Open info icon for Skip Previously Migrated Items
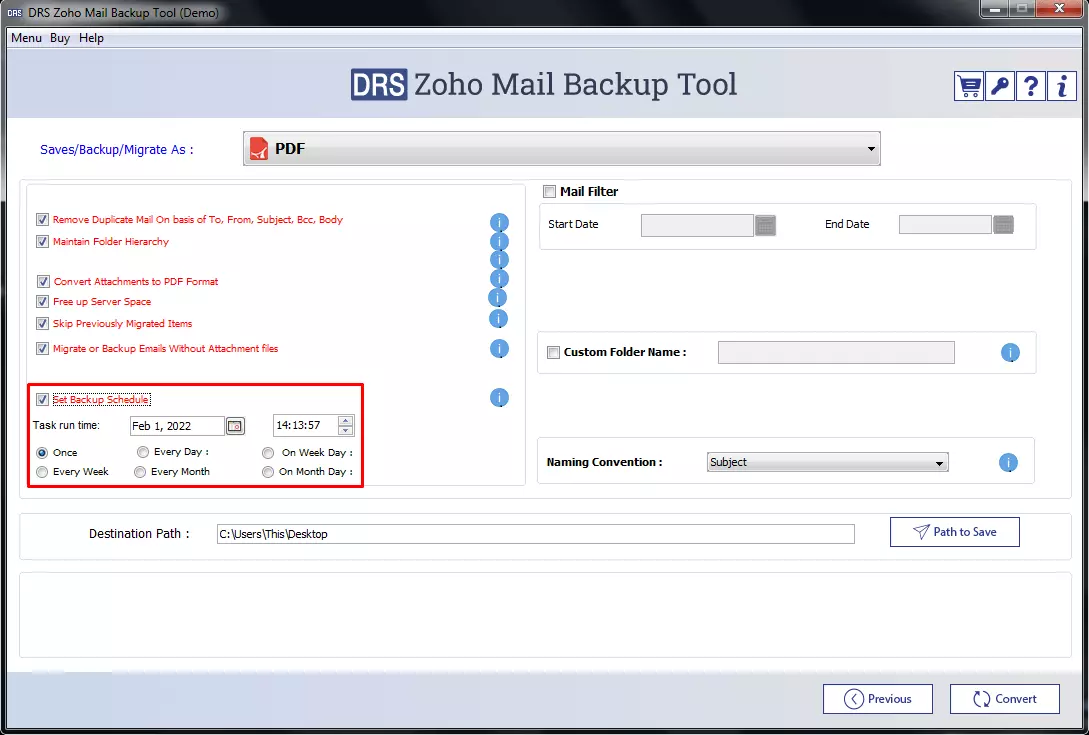 pyautogui.click(x=499, y=319)
